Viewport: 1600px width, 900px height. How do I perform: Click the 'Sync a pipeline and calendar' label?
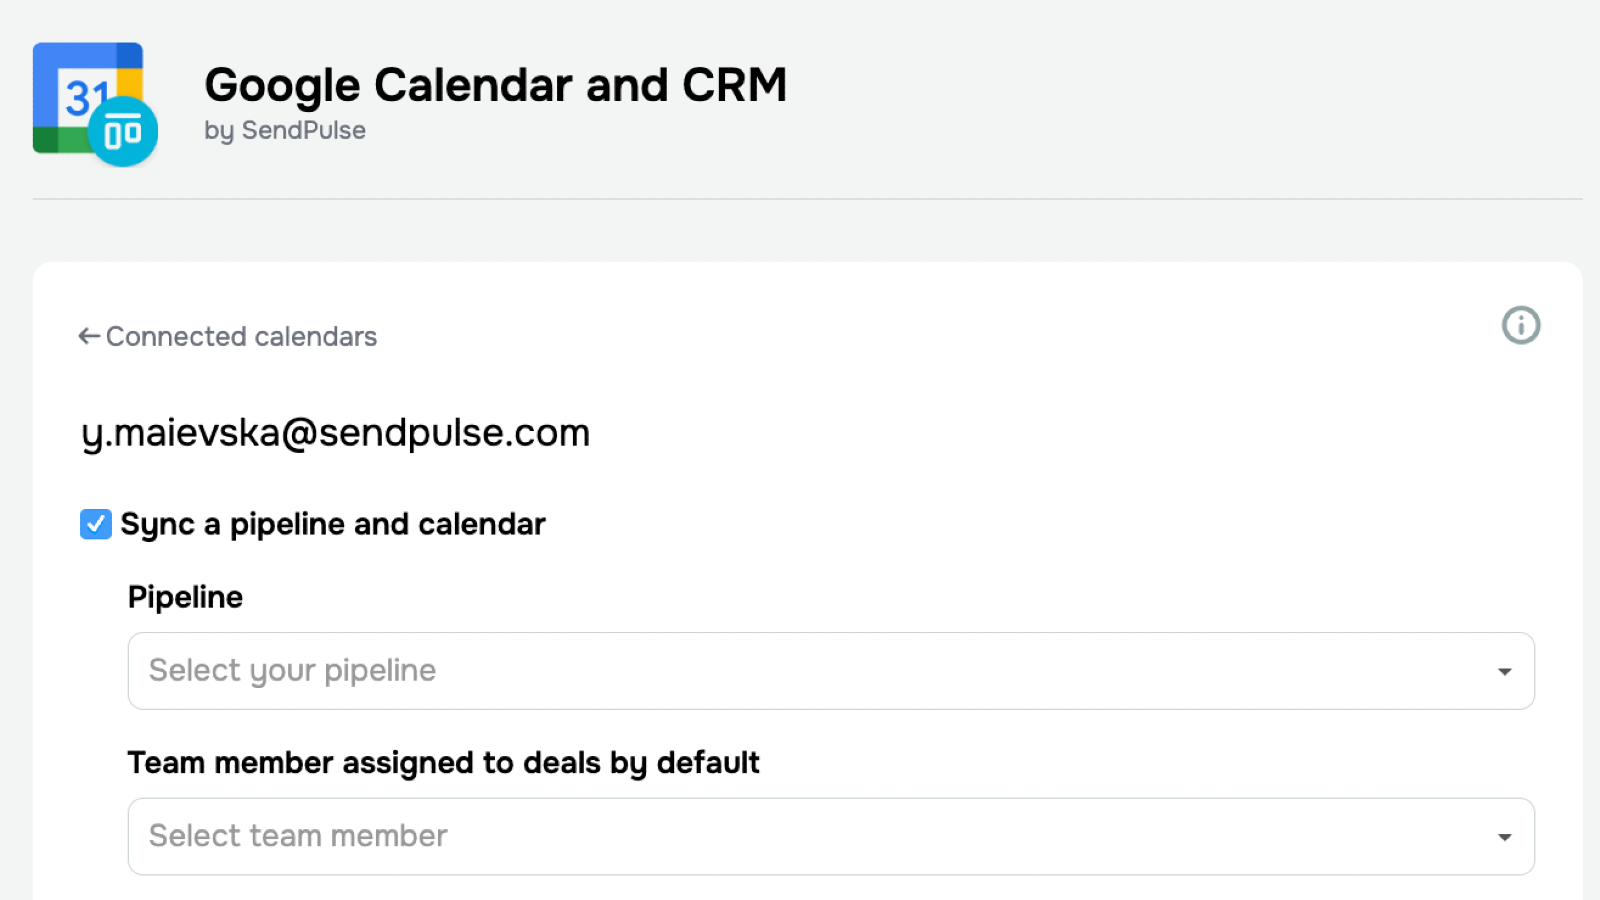(333, 524)
